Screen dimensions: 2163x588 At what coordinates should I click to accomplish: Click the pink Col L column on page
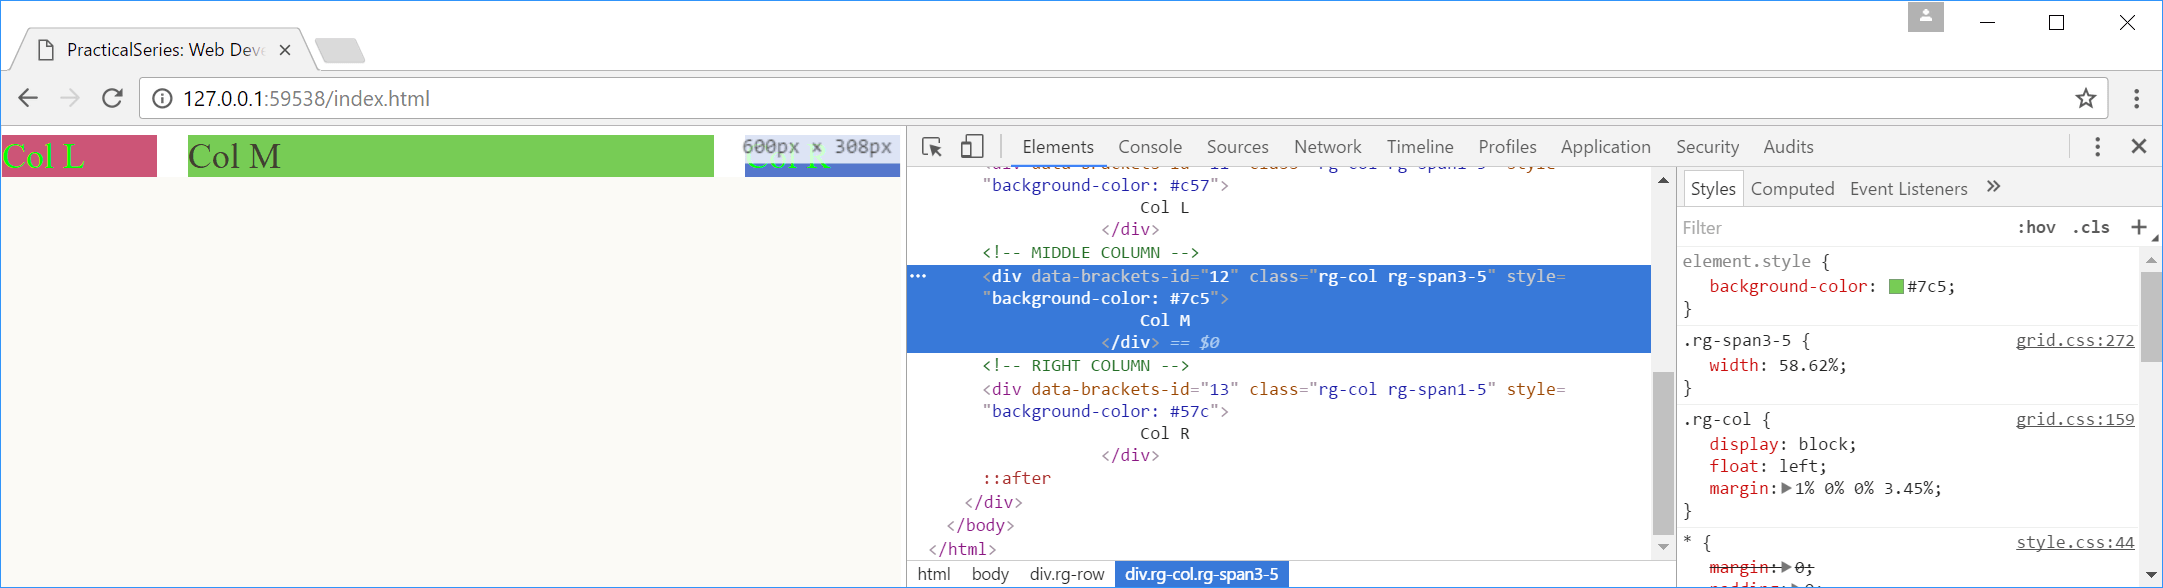coord(79,156)
